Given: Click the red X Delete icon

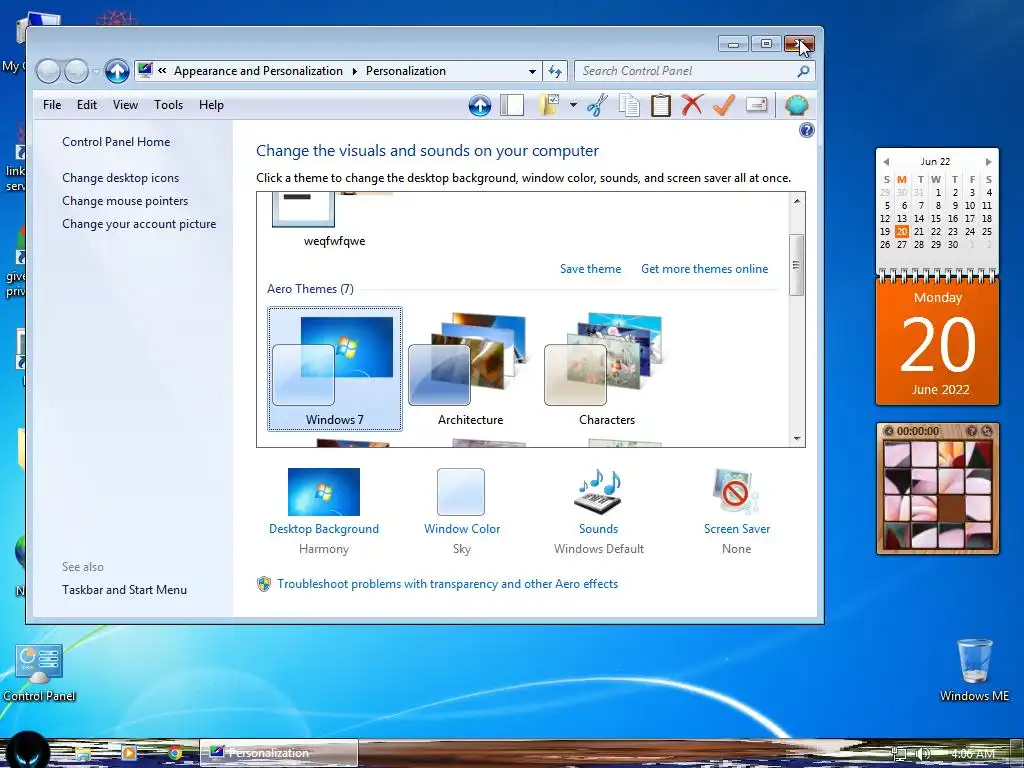Looking at the screenshot, I should point(692,104).
